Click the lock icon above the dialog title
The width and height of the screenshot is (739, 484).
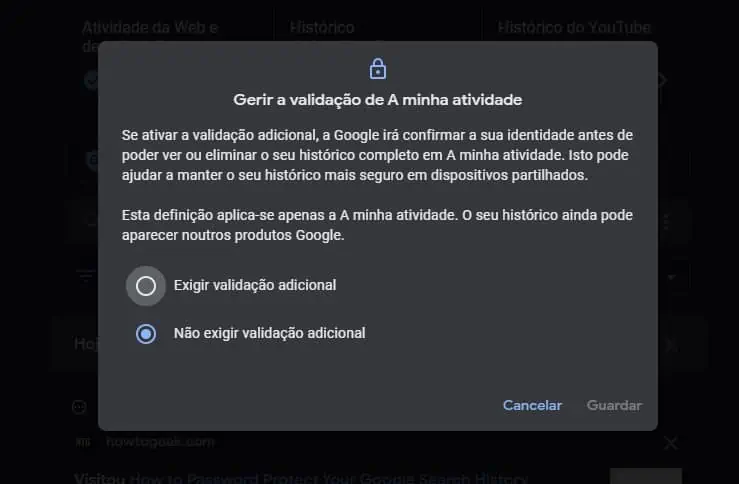click(x=378, y=69)
